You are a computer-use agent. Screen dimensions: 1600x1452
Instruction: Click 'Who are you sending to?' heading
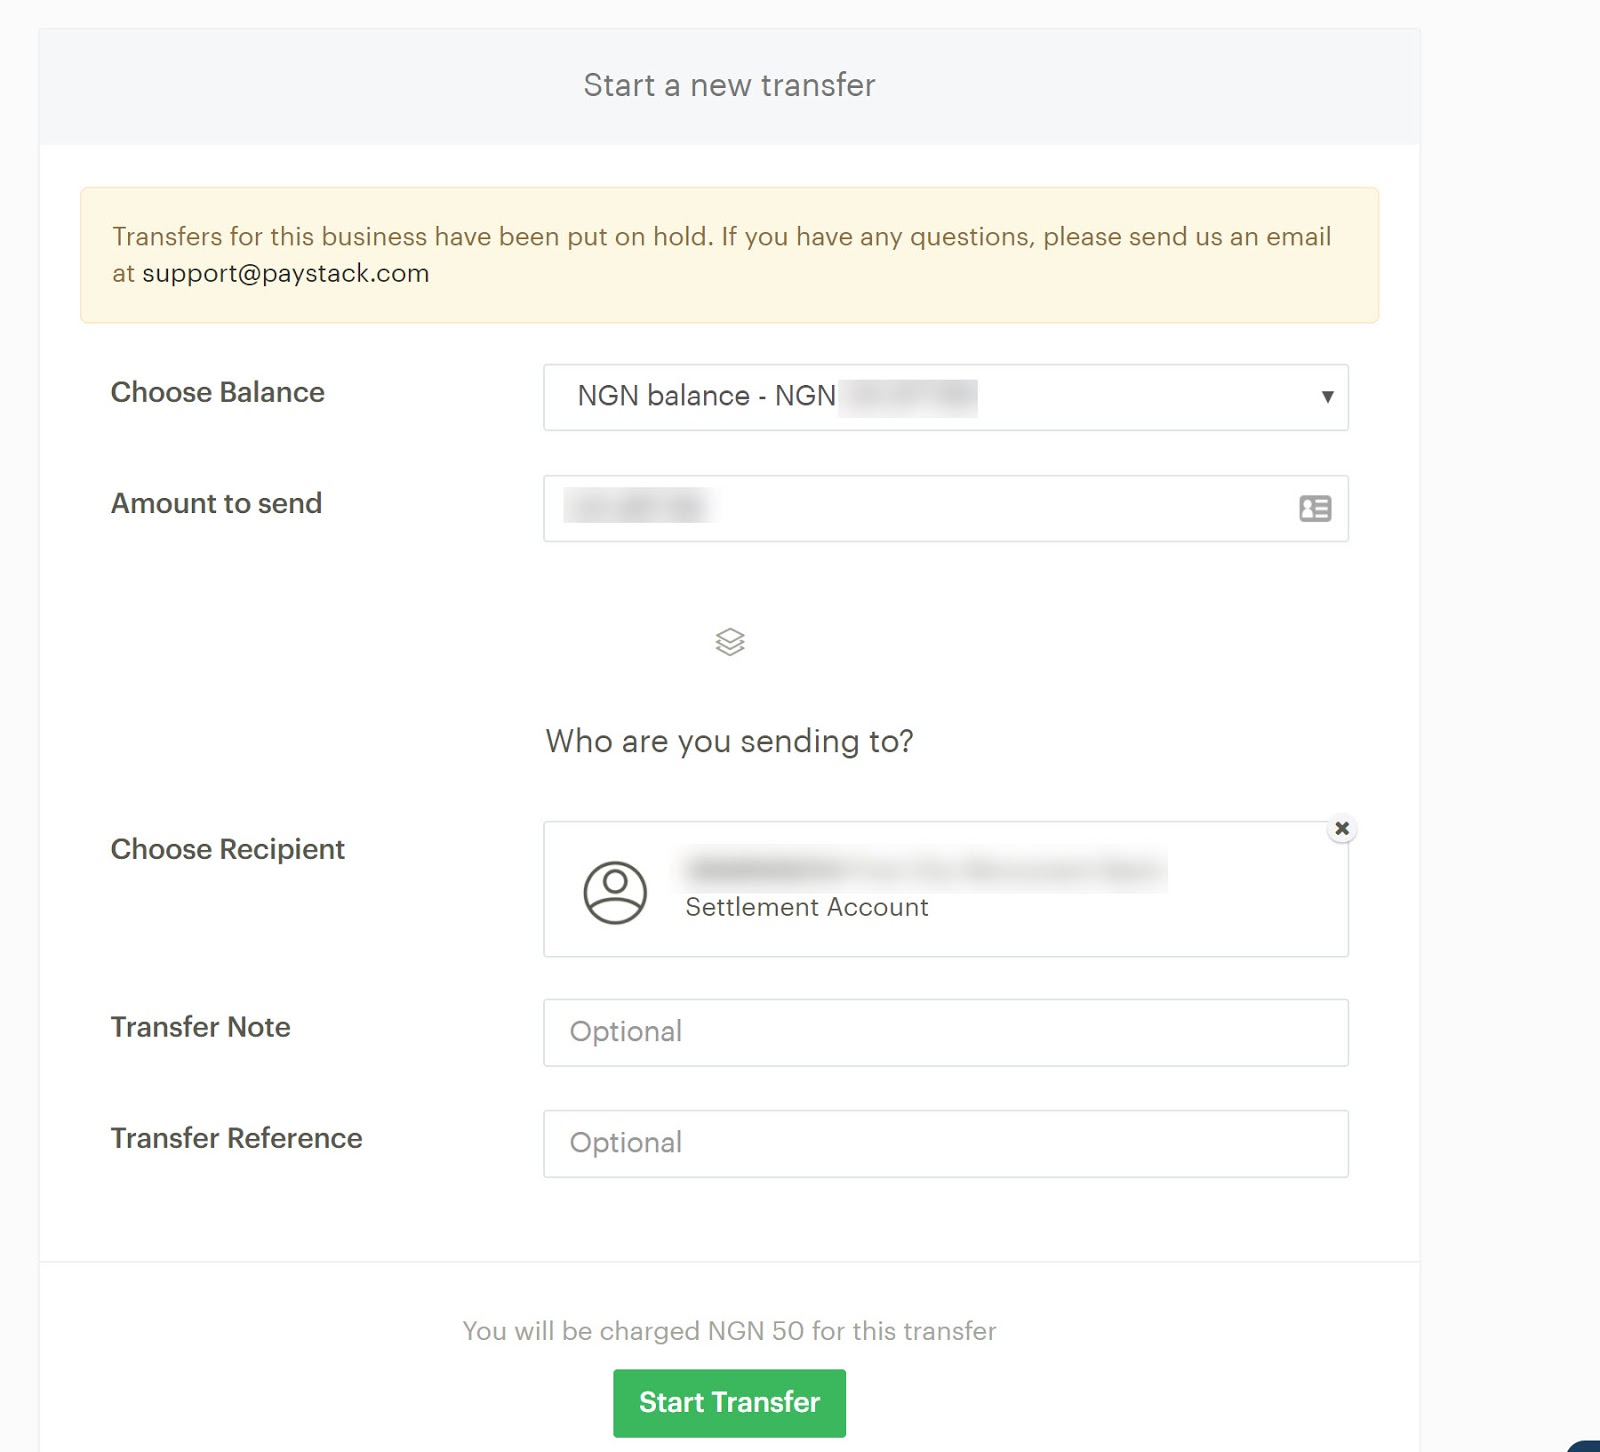pyautogui.click(x=729, y=741)
